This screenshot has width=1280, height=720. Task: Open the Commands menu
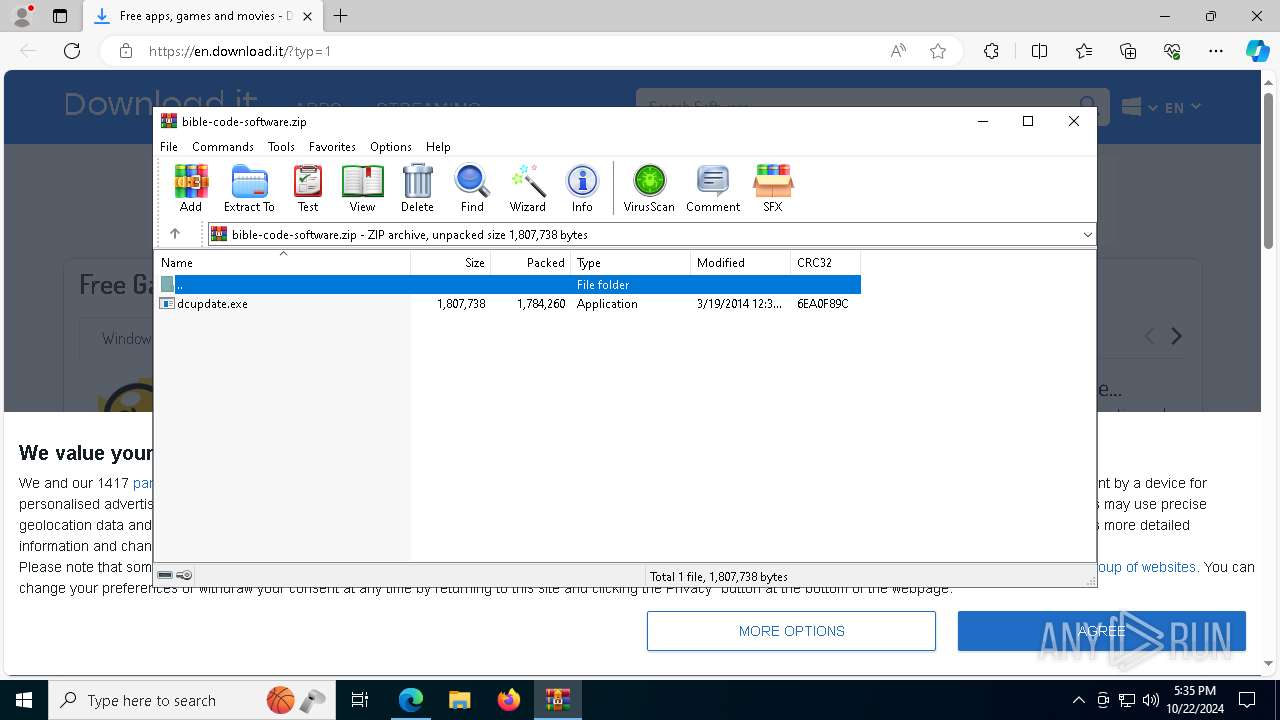pos(223,147)
